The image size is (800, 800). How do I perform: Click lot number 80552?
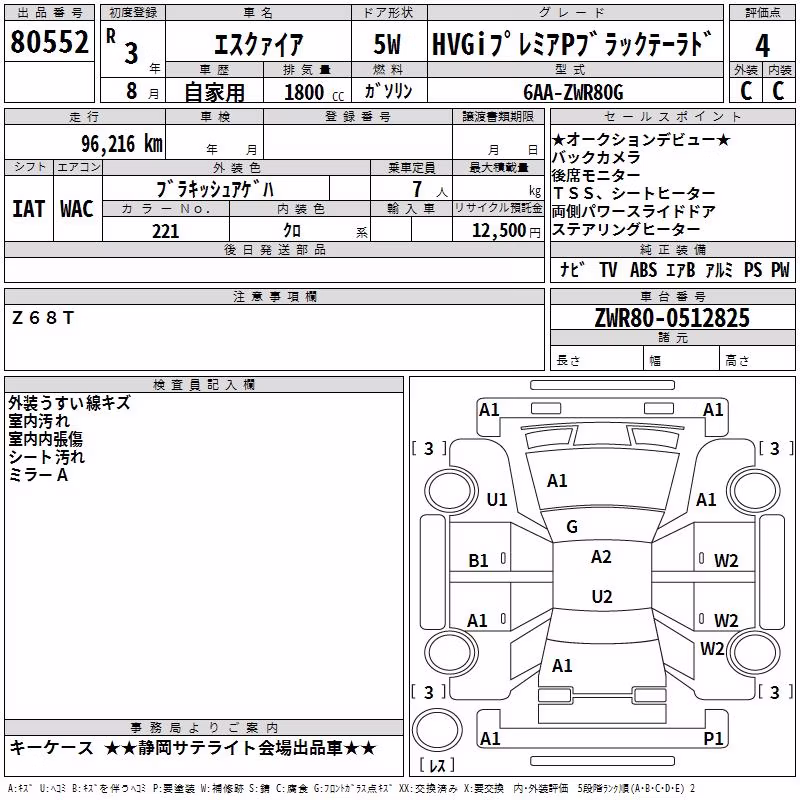pyautogui.click(x=49, y=41)
